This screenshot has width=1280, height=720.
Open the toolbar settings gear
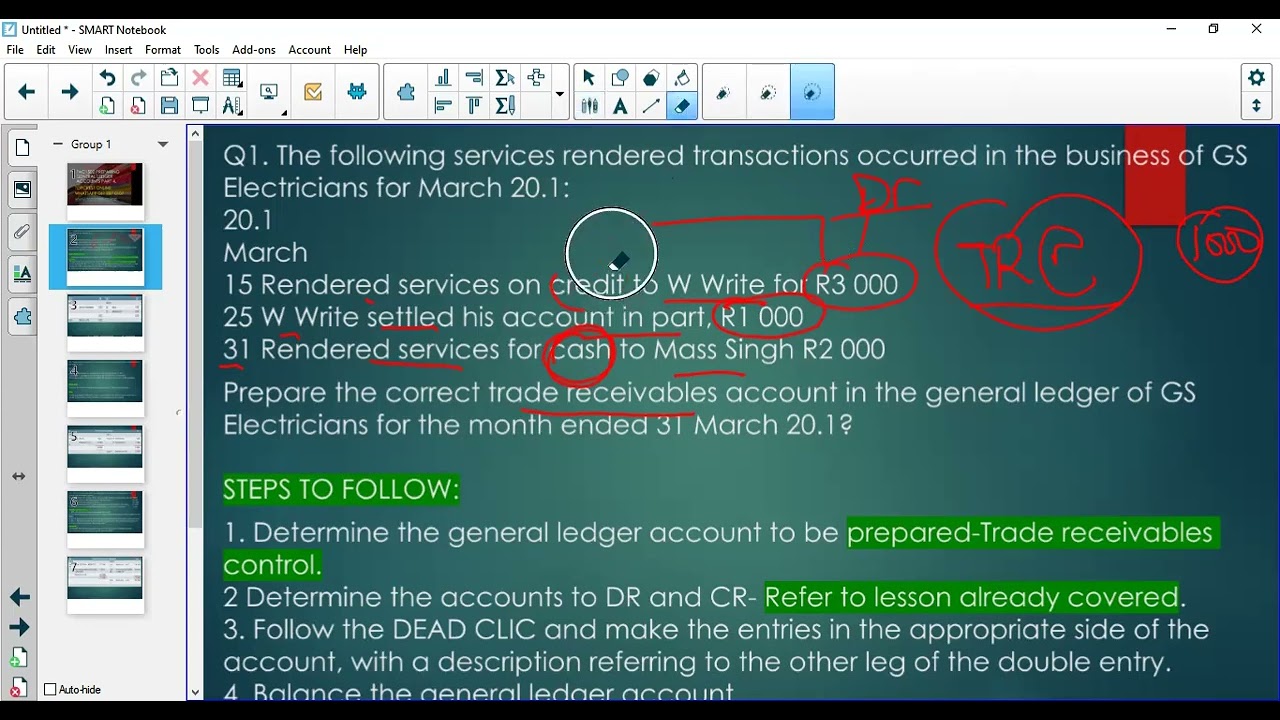[1257, 77]
